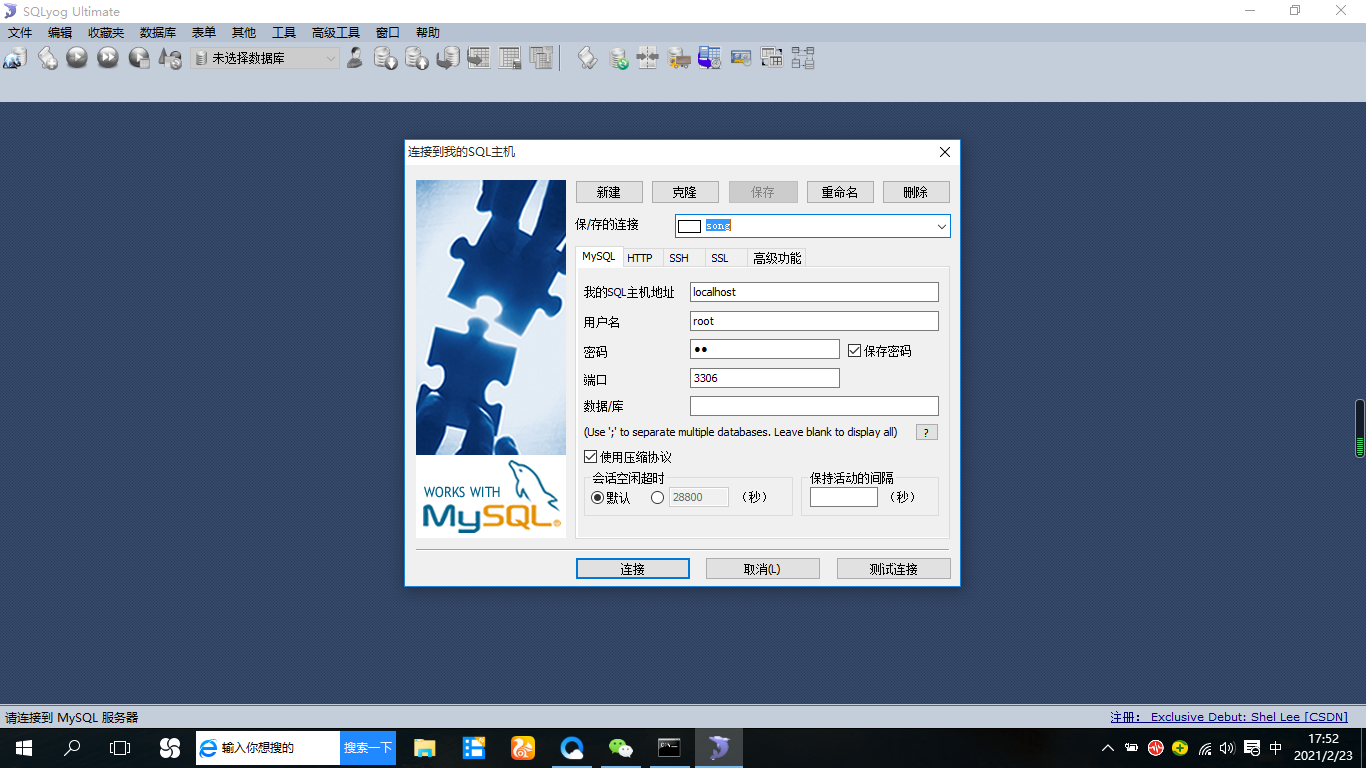Click the copy database to host icon
The image size is (1366, 768).
448,58
